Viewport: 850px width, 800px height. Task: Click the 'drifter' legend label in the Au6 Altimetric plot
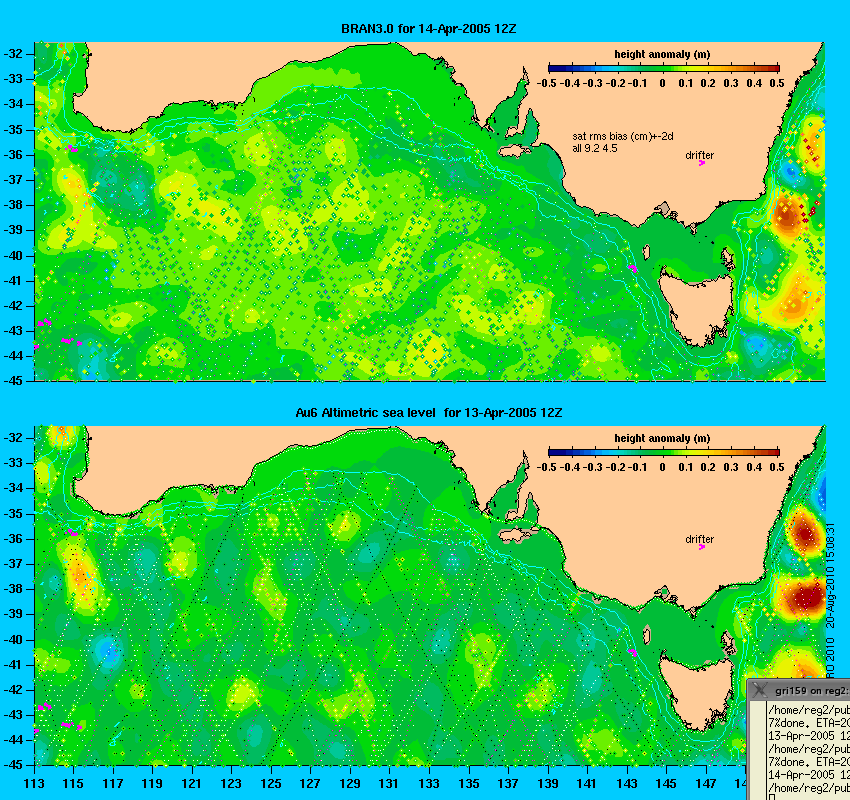point(699,539)
